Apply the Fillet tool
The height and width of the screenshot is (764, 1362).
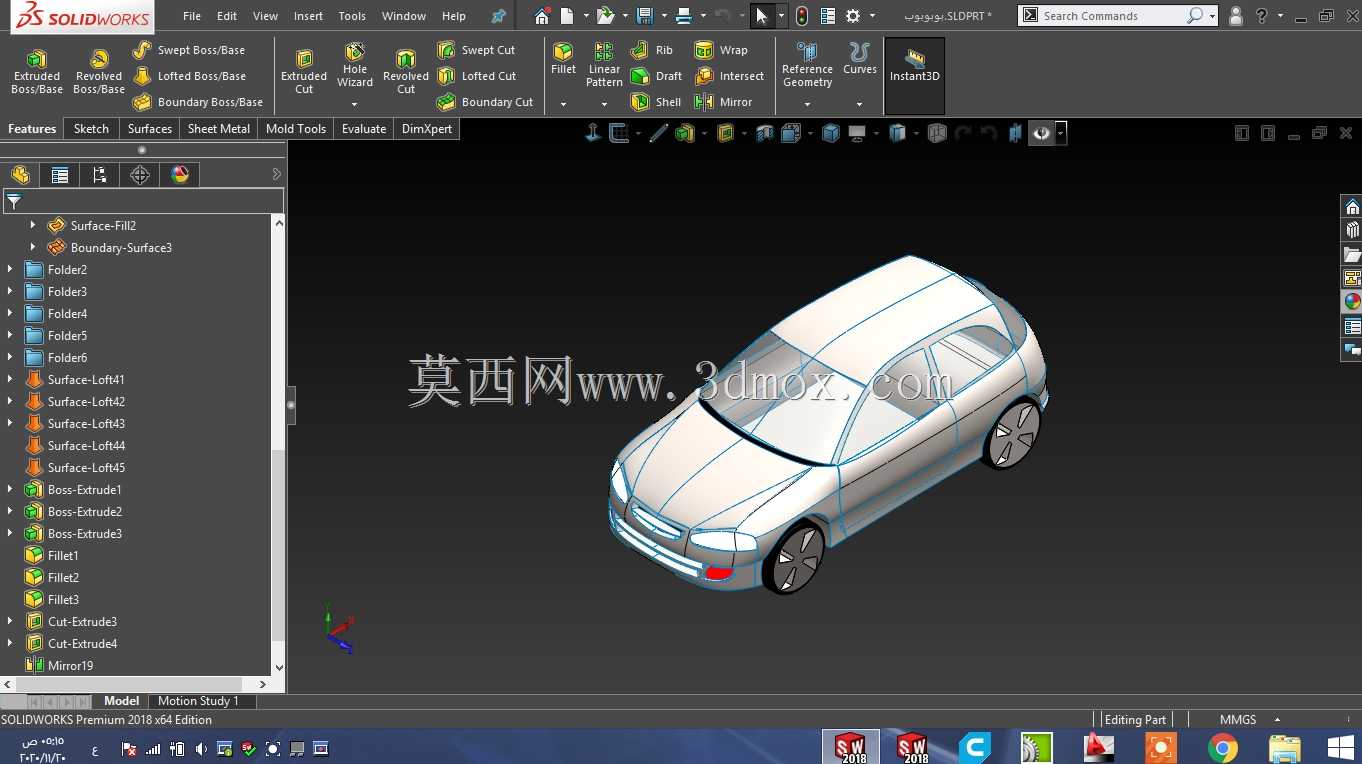click(x=563, y=59)
